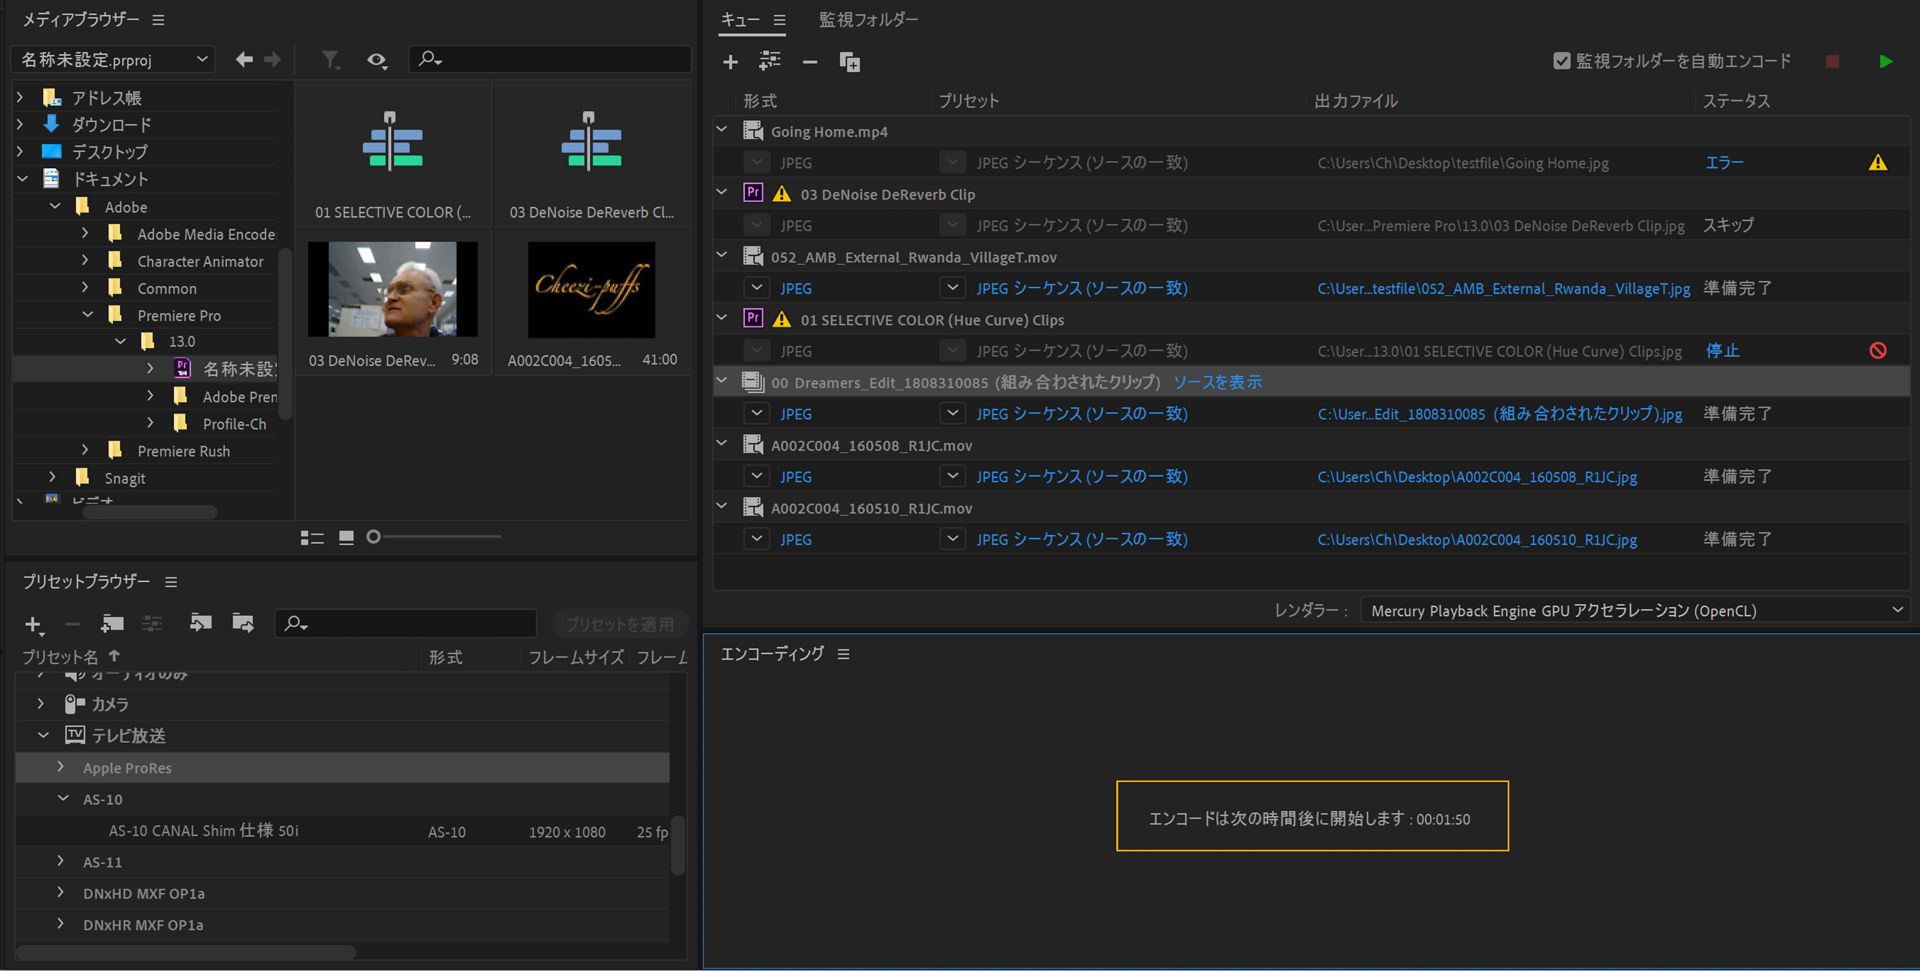Open the add output settings icon in queue

pos(769,62)
